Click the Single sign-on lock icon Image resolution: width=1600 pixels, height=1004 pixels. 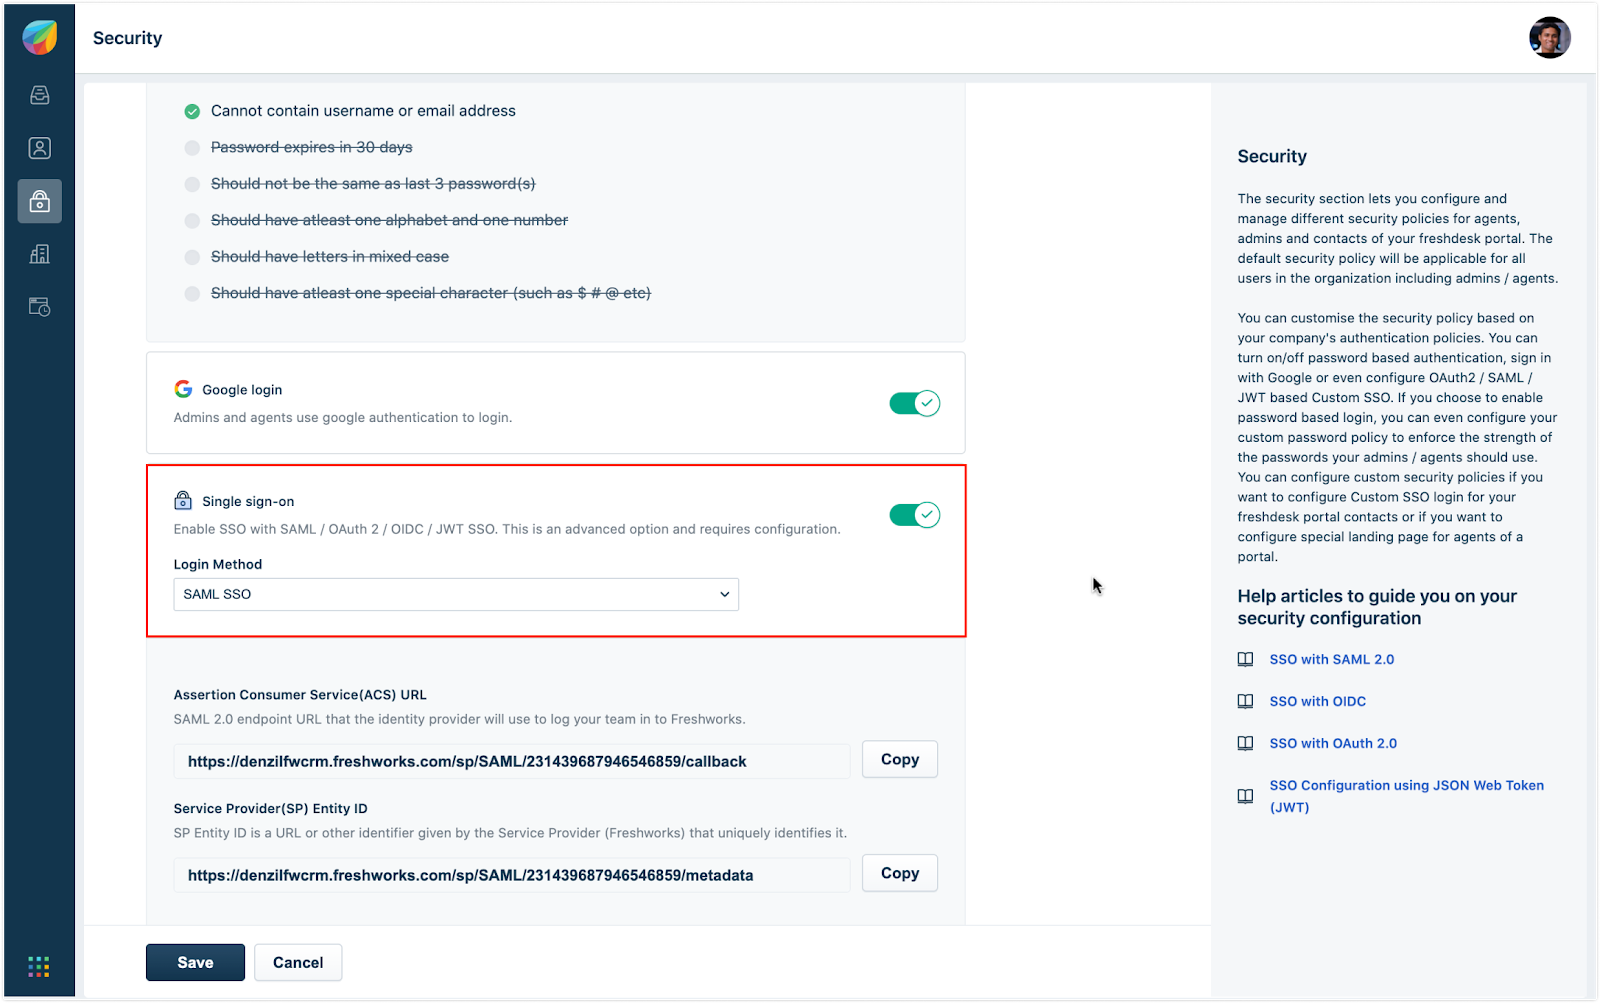[183, 500]
